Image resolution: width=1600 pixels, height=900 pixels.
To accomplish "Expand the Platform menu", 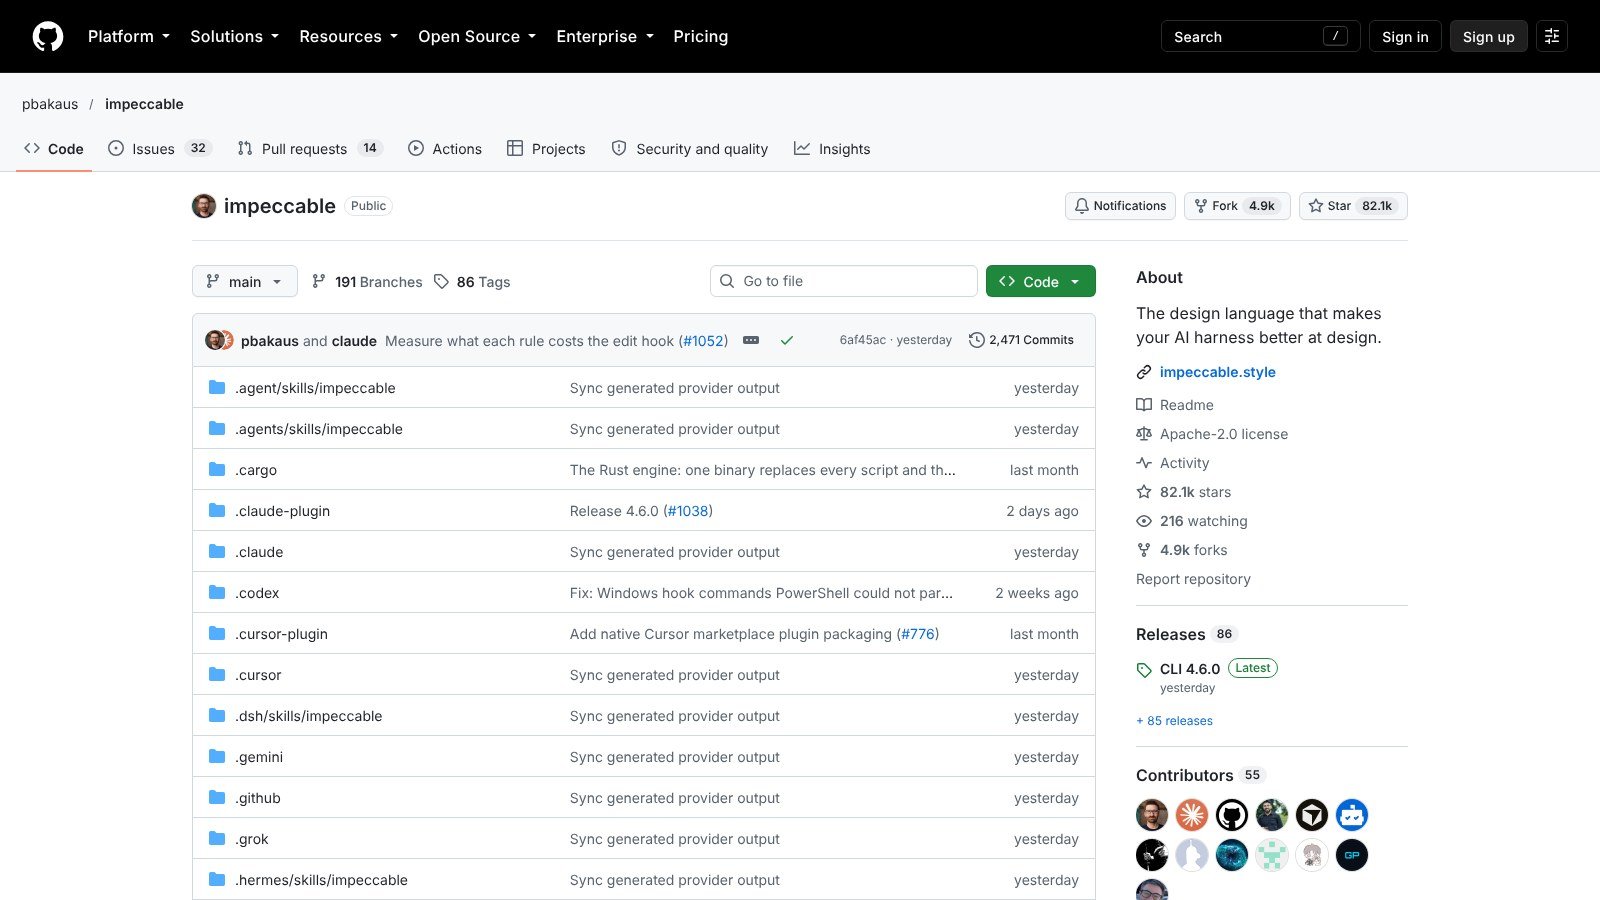I will click(129, 36).
